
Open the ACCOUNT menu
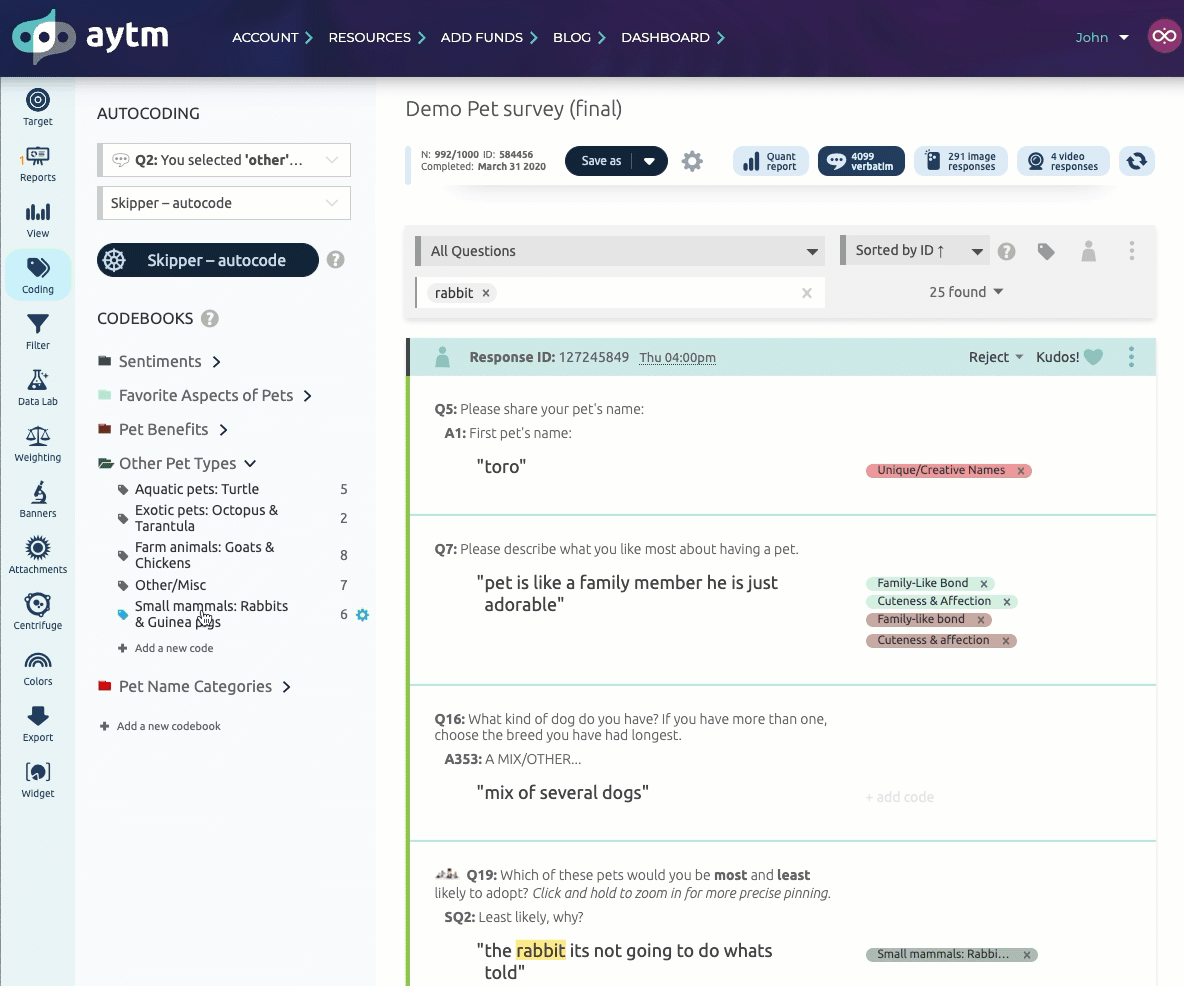click(x=272, y=37)
